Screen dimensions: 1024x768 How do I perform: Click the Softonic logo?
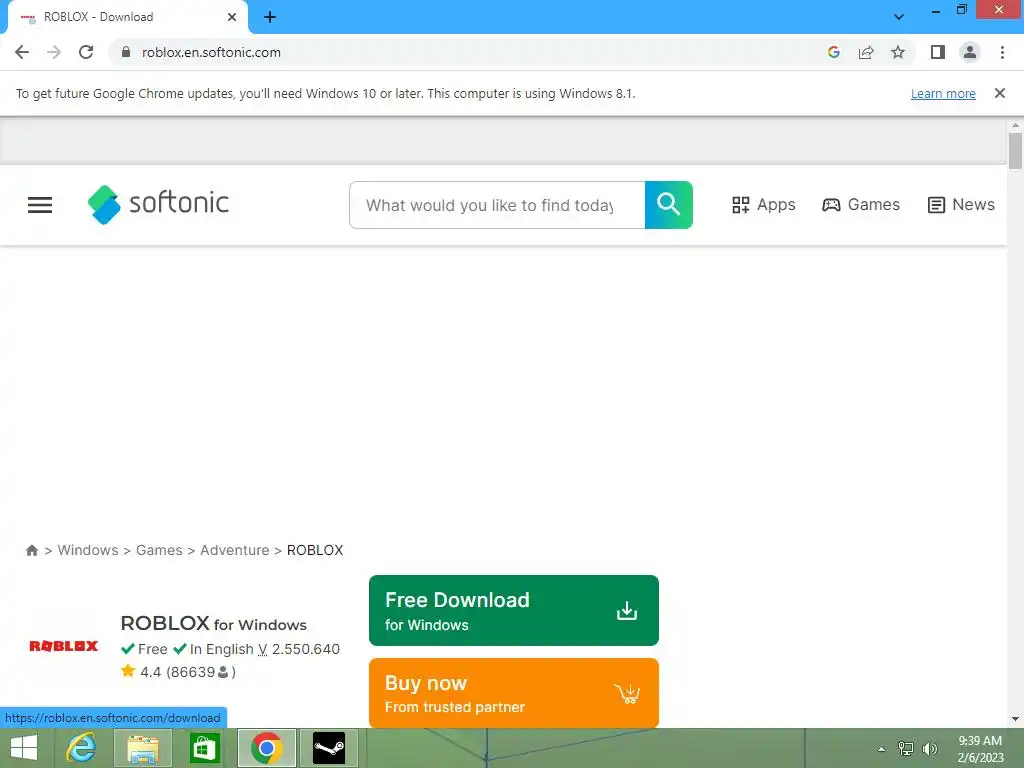(x=158, y=204)
